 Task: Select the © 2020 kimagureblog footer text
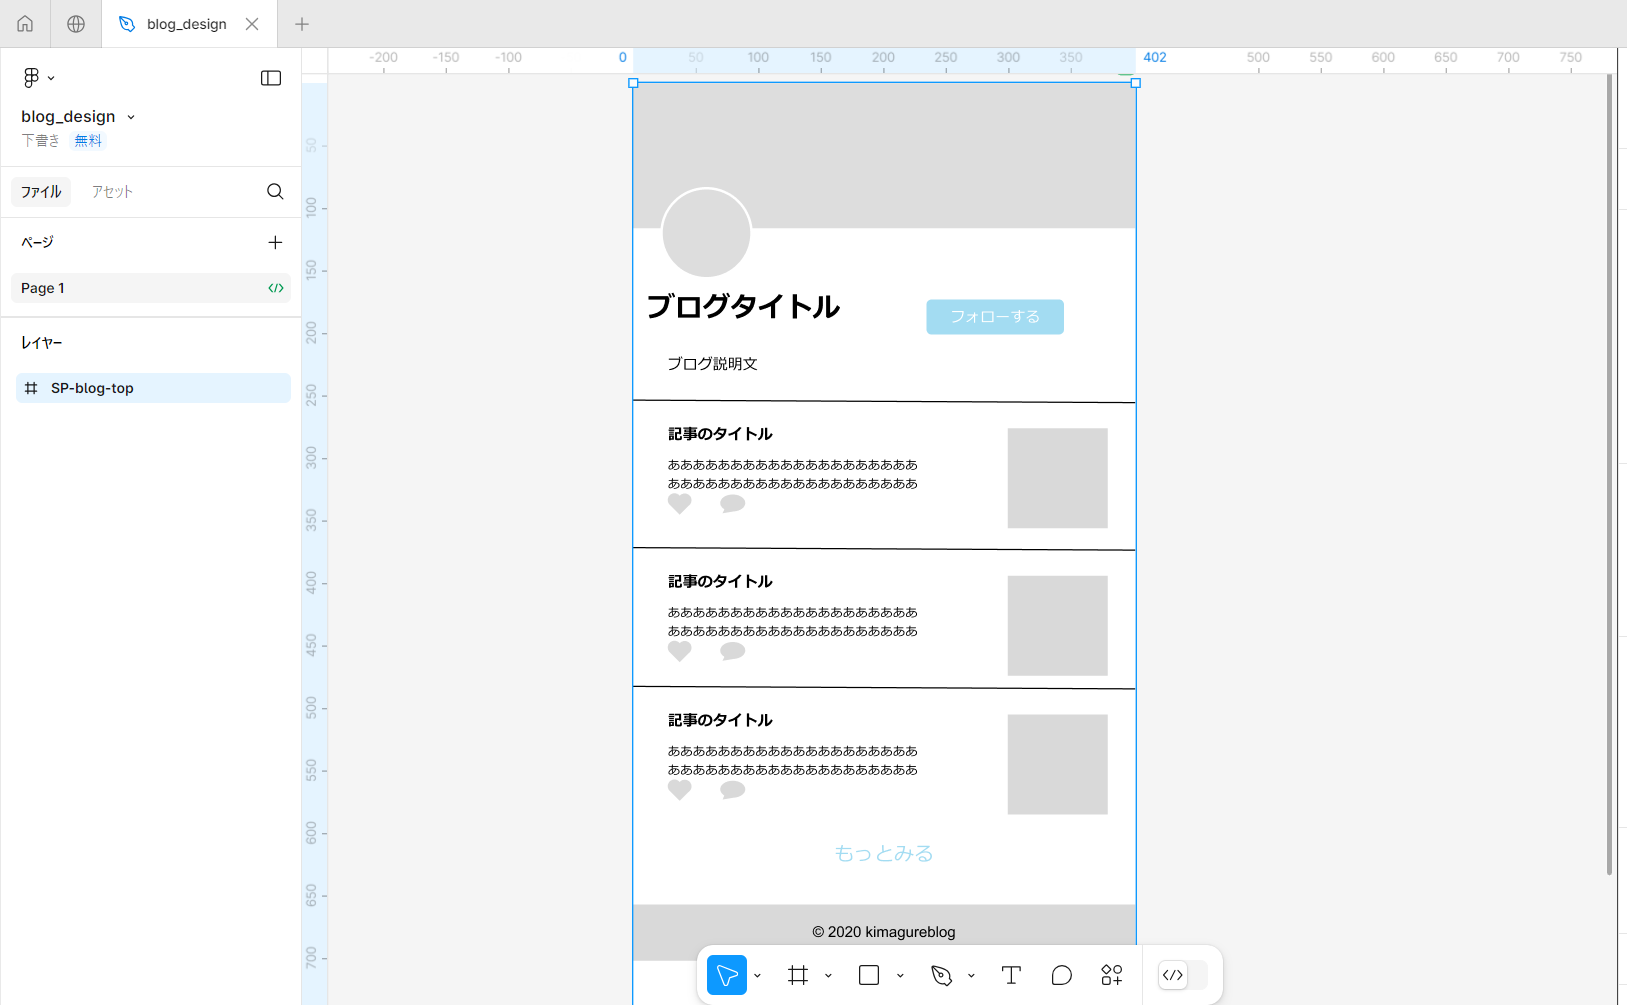click(884, 932)
